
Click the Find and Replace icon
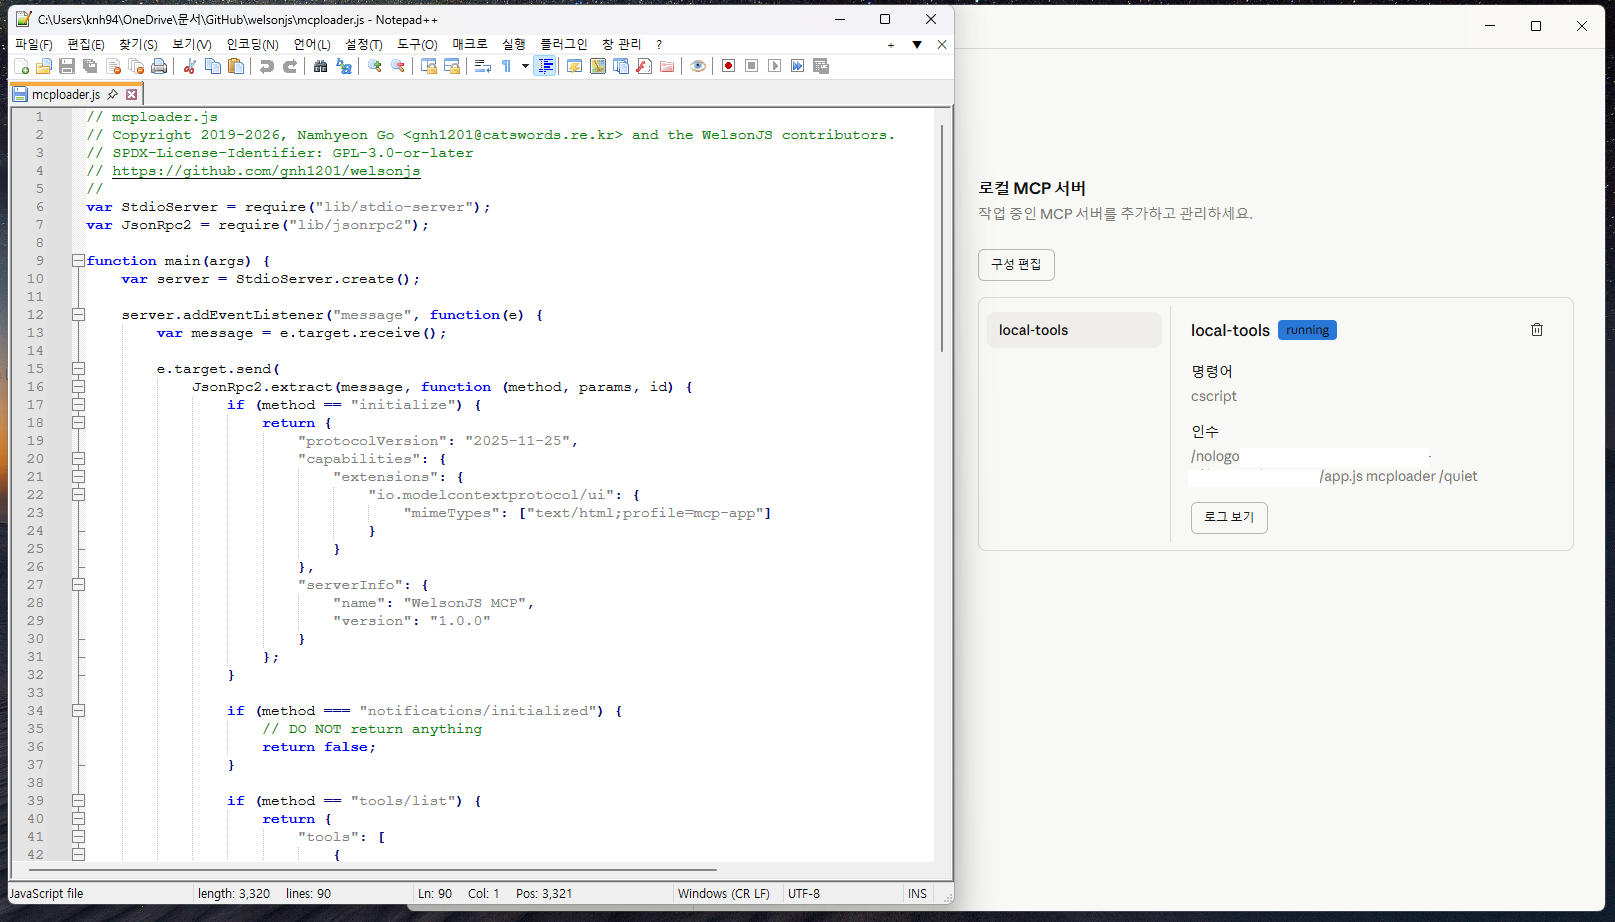(344, 66)
